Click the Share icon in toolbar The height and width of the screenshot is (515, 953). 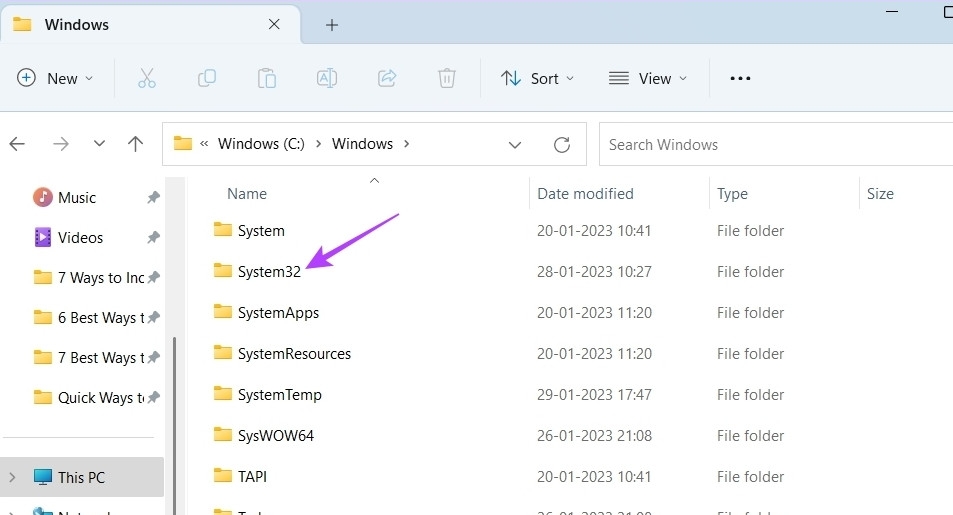pos(387,78)
